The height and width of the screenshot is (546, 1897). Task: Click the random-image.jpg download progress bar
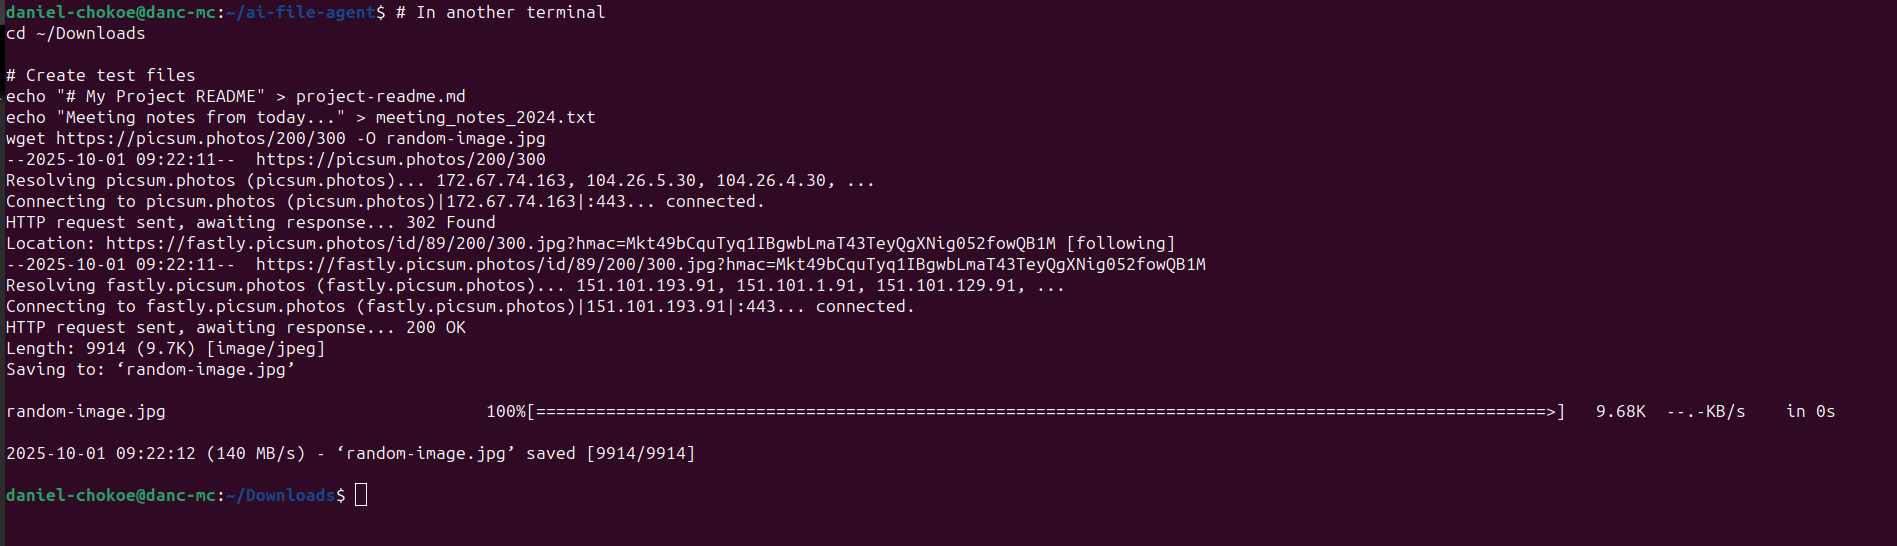coord(1045,412)
